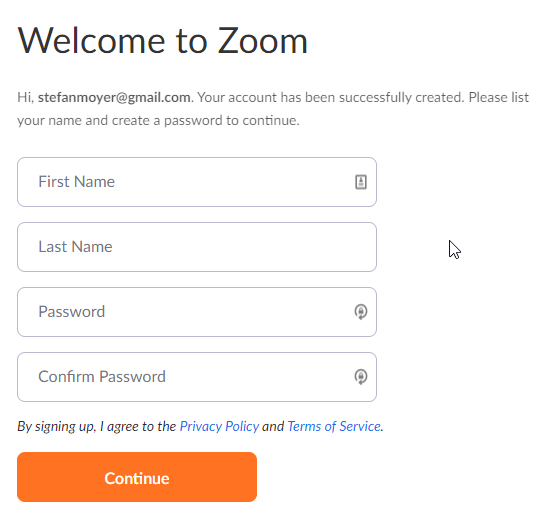
Task: Open the Terms of Service link
Action: coord(334,426)
